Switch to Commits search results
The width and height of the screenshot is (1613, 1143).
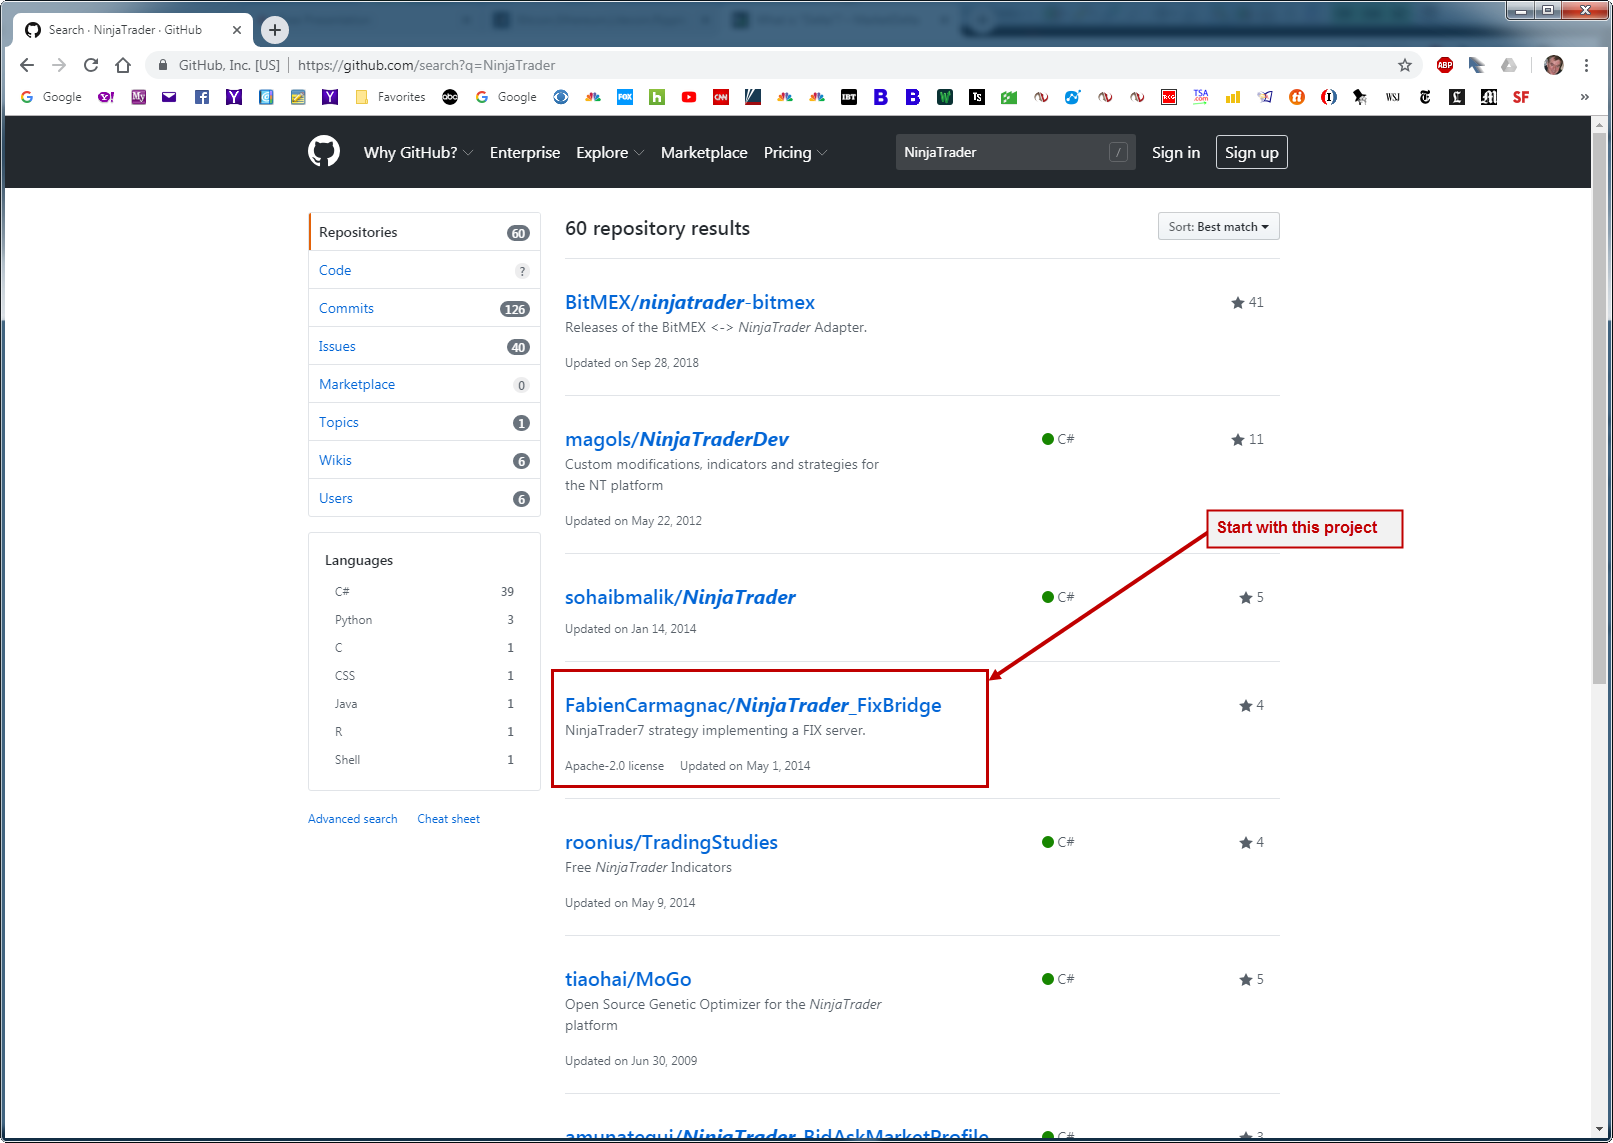coord(346,308)
